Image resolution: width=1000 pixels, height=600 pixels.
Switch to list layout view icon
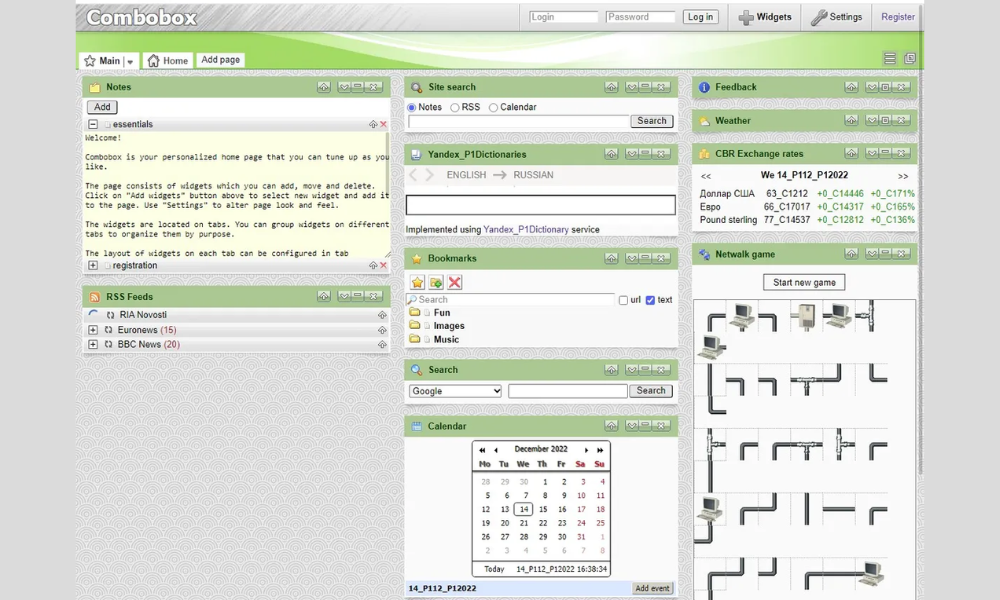point(890,59)
